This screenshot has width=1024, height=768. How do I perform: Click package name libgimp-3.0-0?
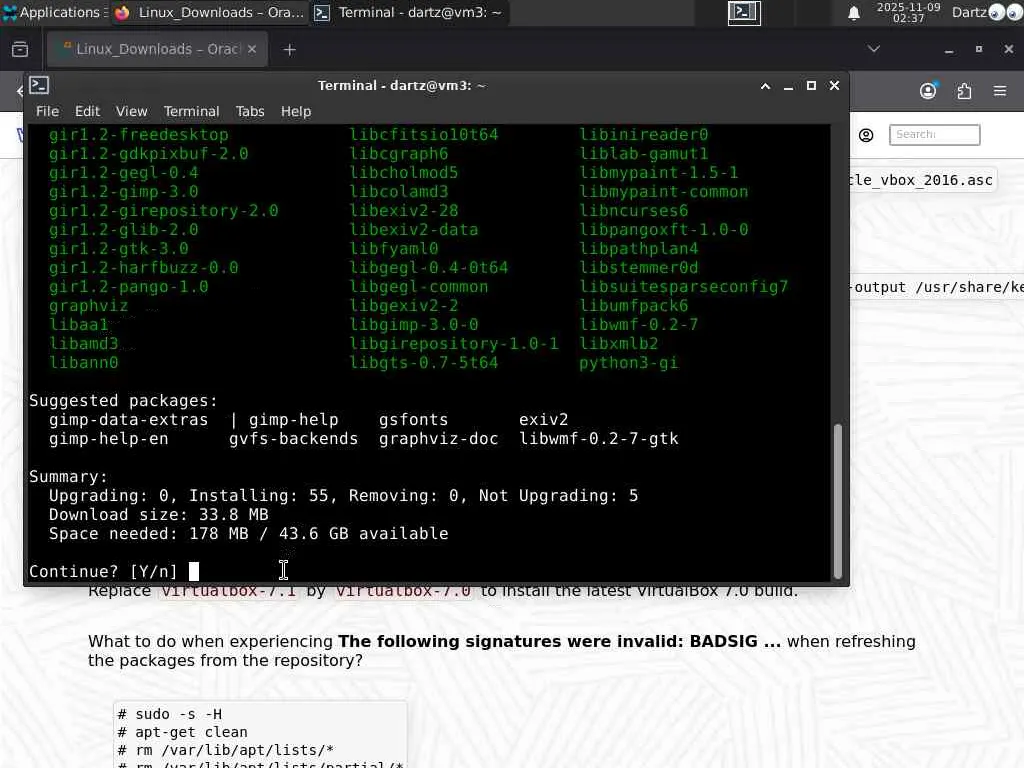(414, 325)
